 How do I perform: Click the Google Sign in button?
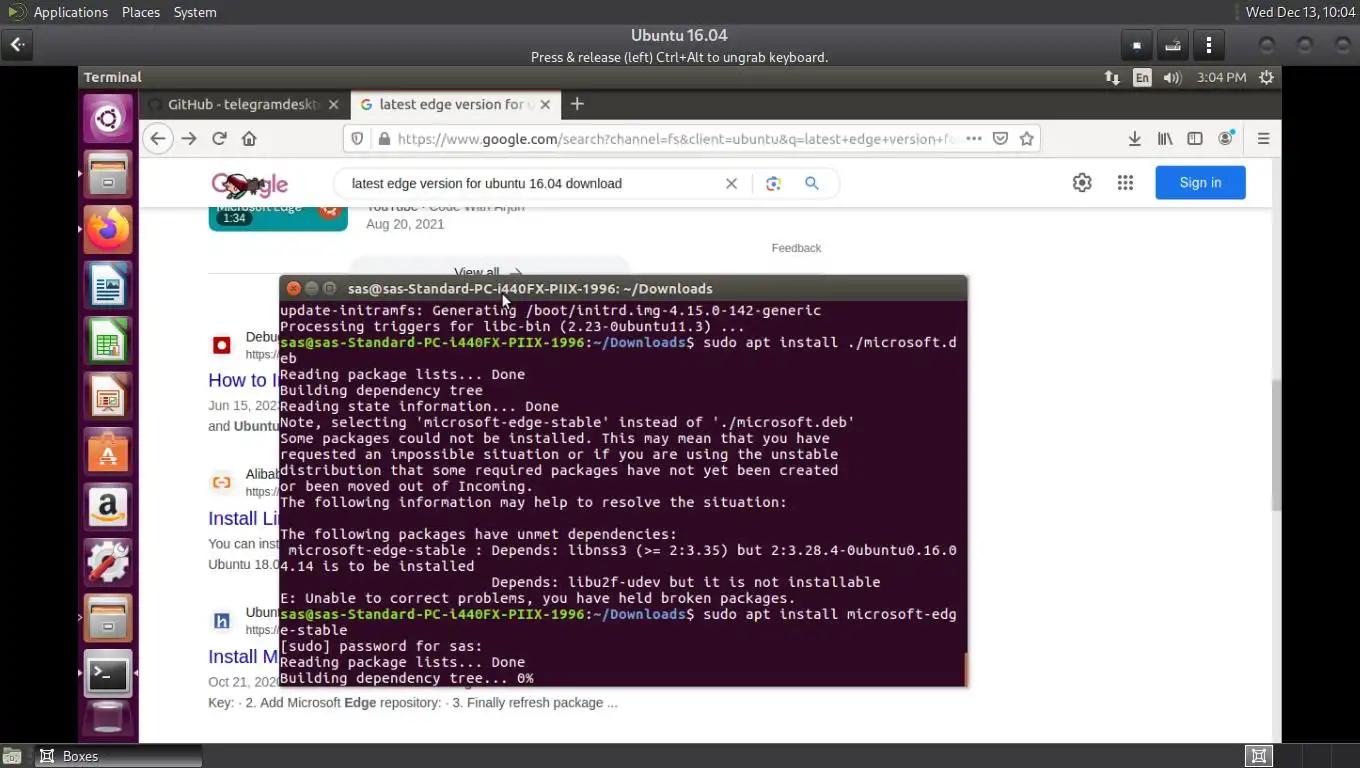[1200, 182]
